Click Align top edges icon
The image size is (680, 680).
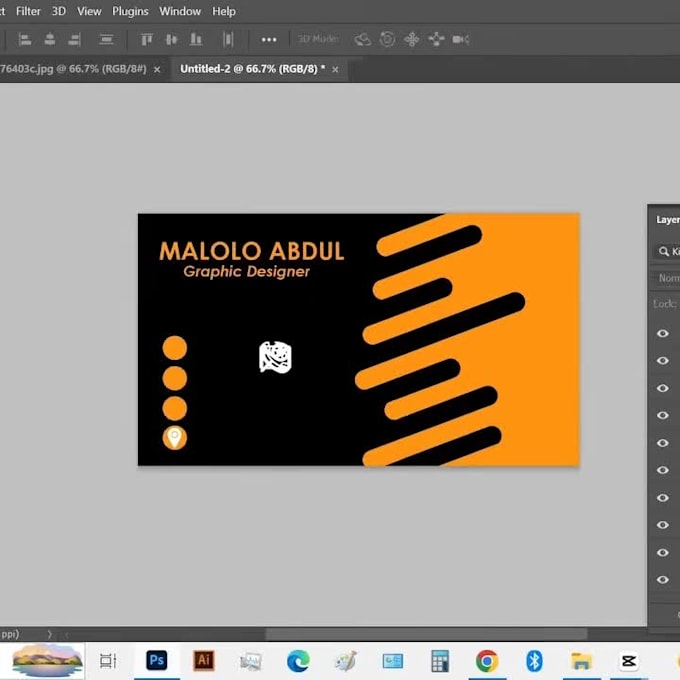click(147, 40)
